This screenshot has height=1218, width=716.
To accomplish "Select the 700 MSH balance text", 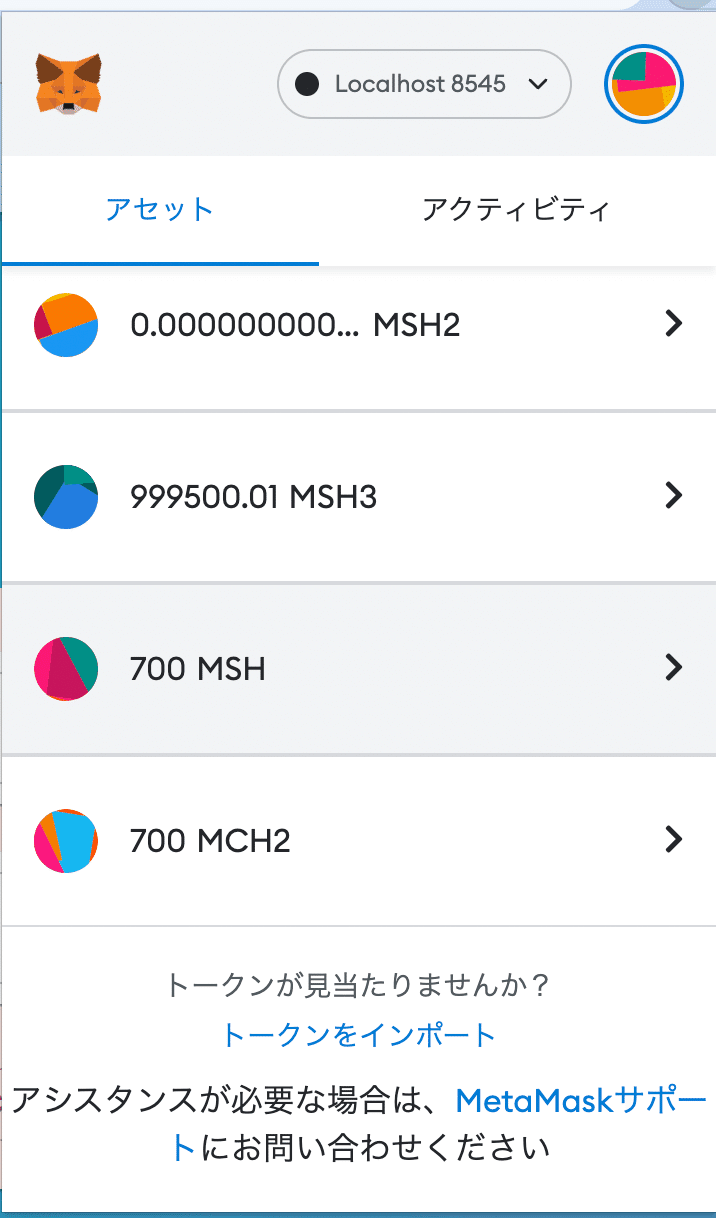I will 198,668.
